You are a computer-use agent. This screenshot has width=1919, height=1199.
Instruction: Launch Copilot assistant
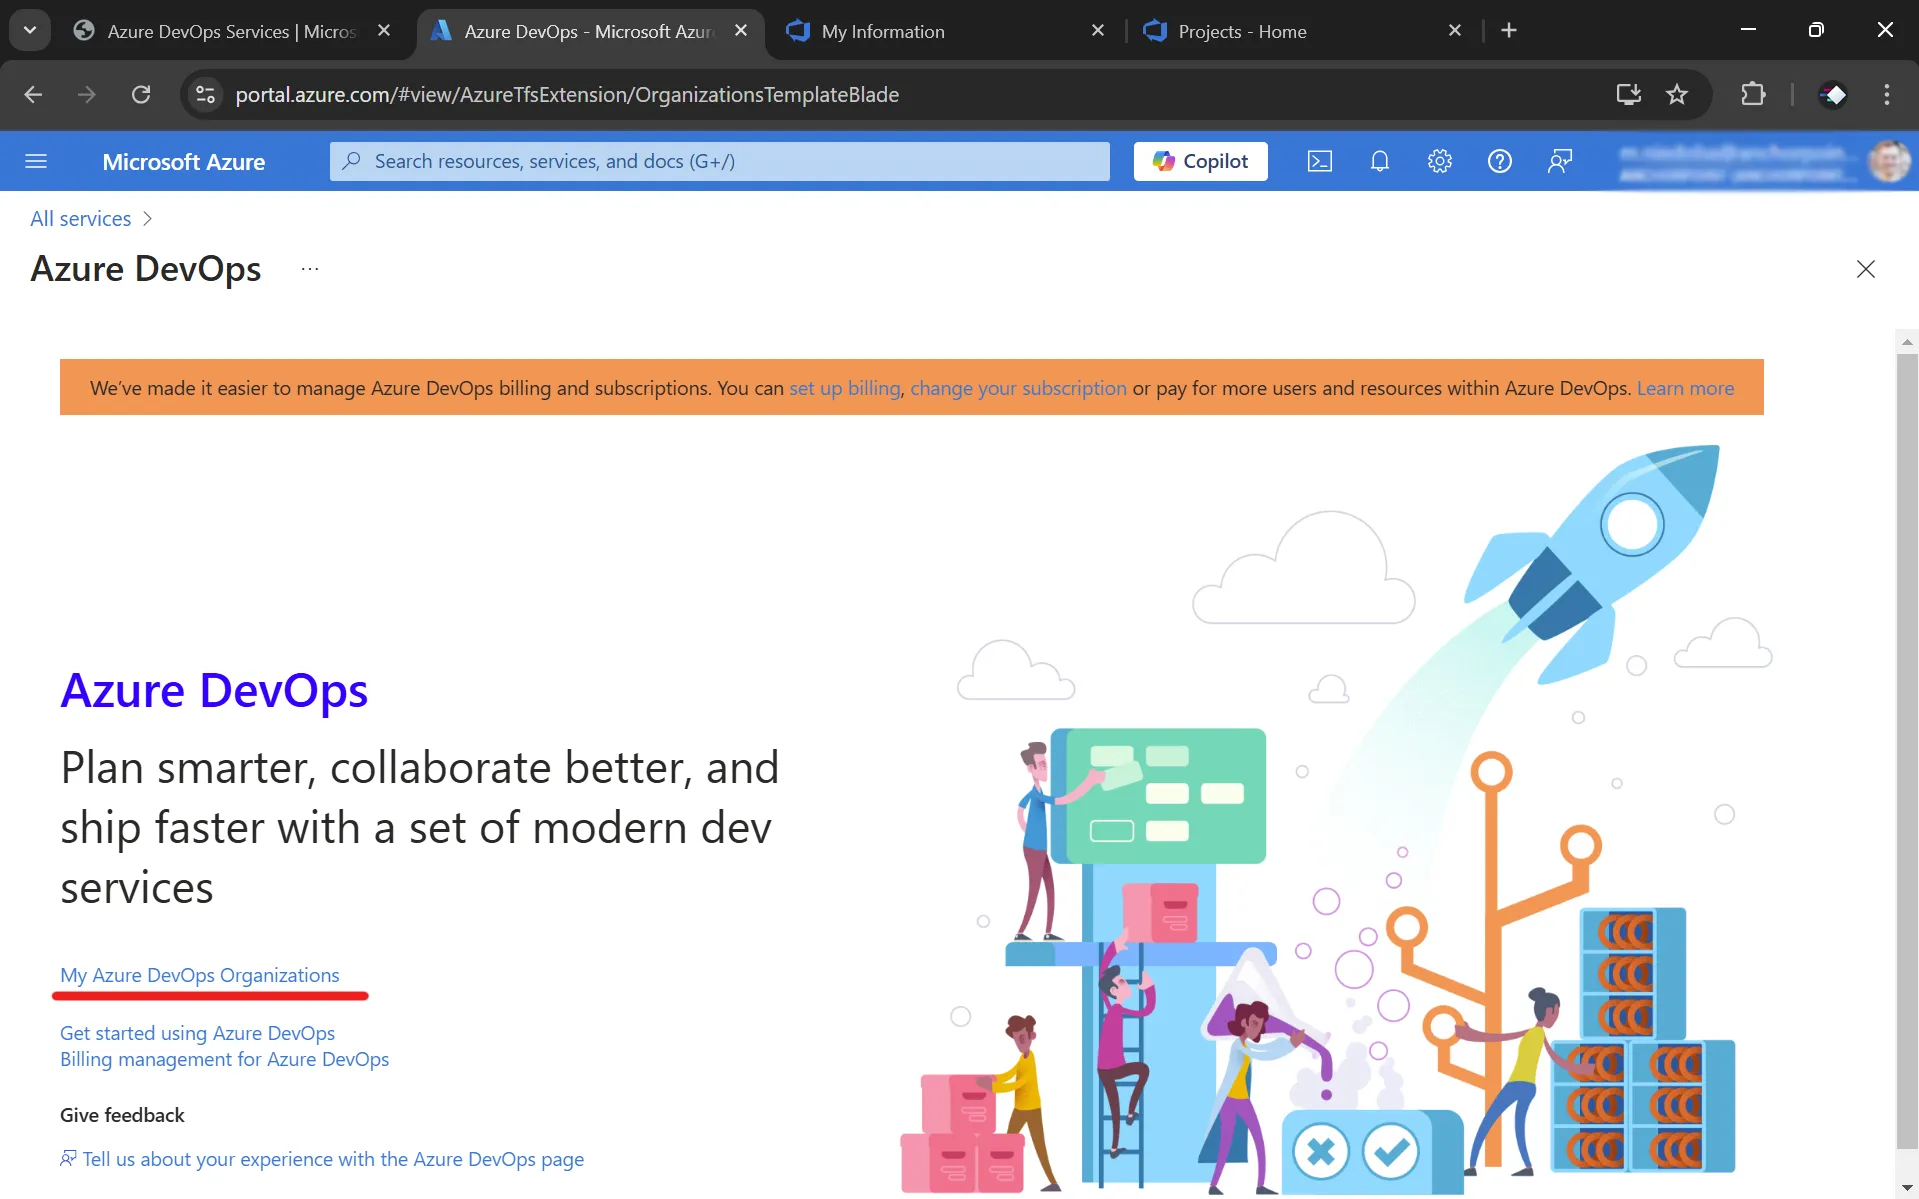1199,160
